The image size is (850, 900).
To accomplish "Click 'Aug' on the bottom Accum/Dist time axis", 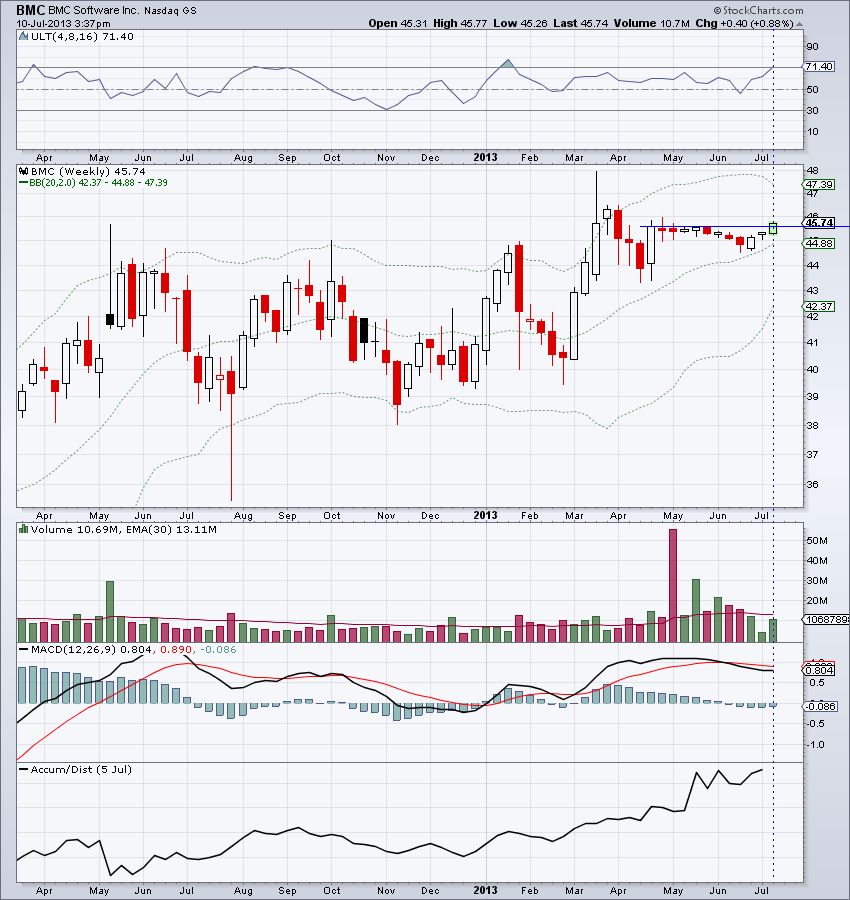I will [x=243, y=890].
